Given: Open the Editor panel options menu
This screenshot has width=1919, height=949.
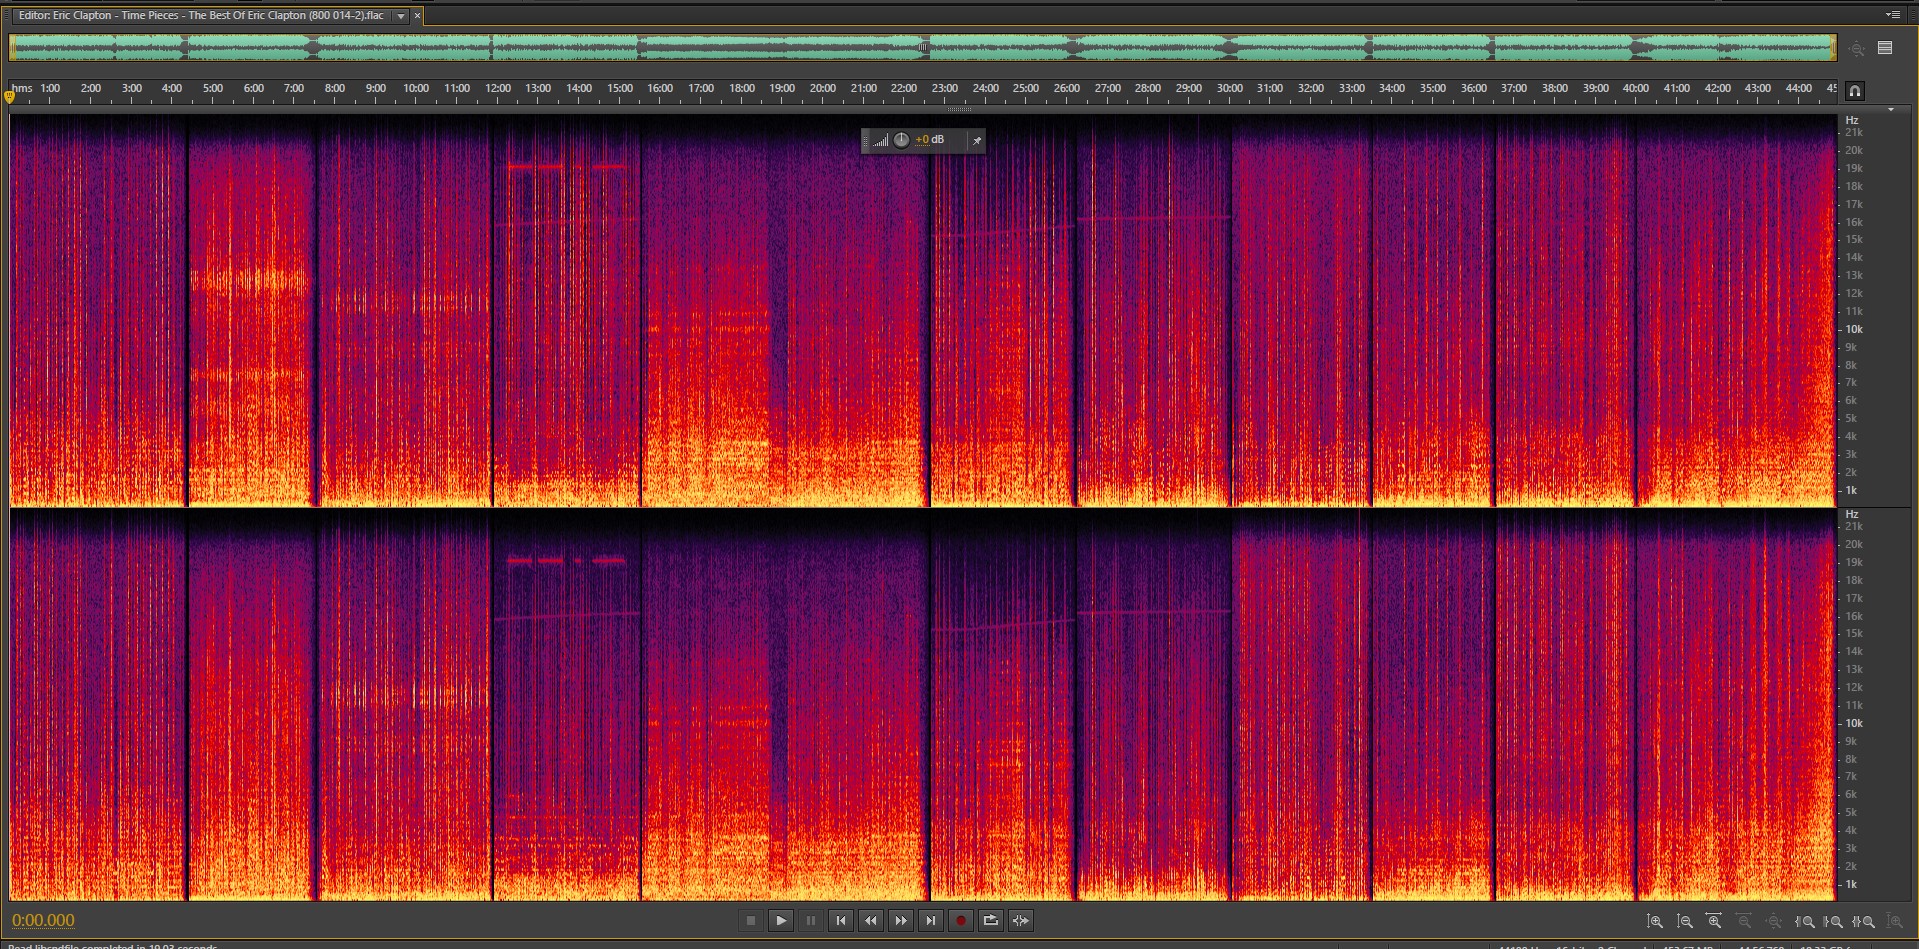Looking at the screenshot, I should (x=1892, y=15).
